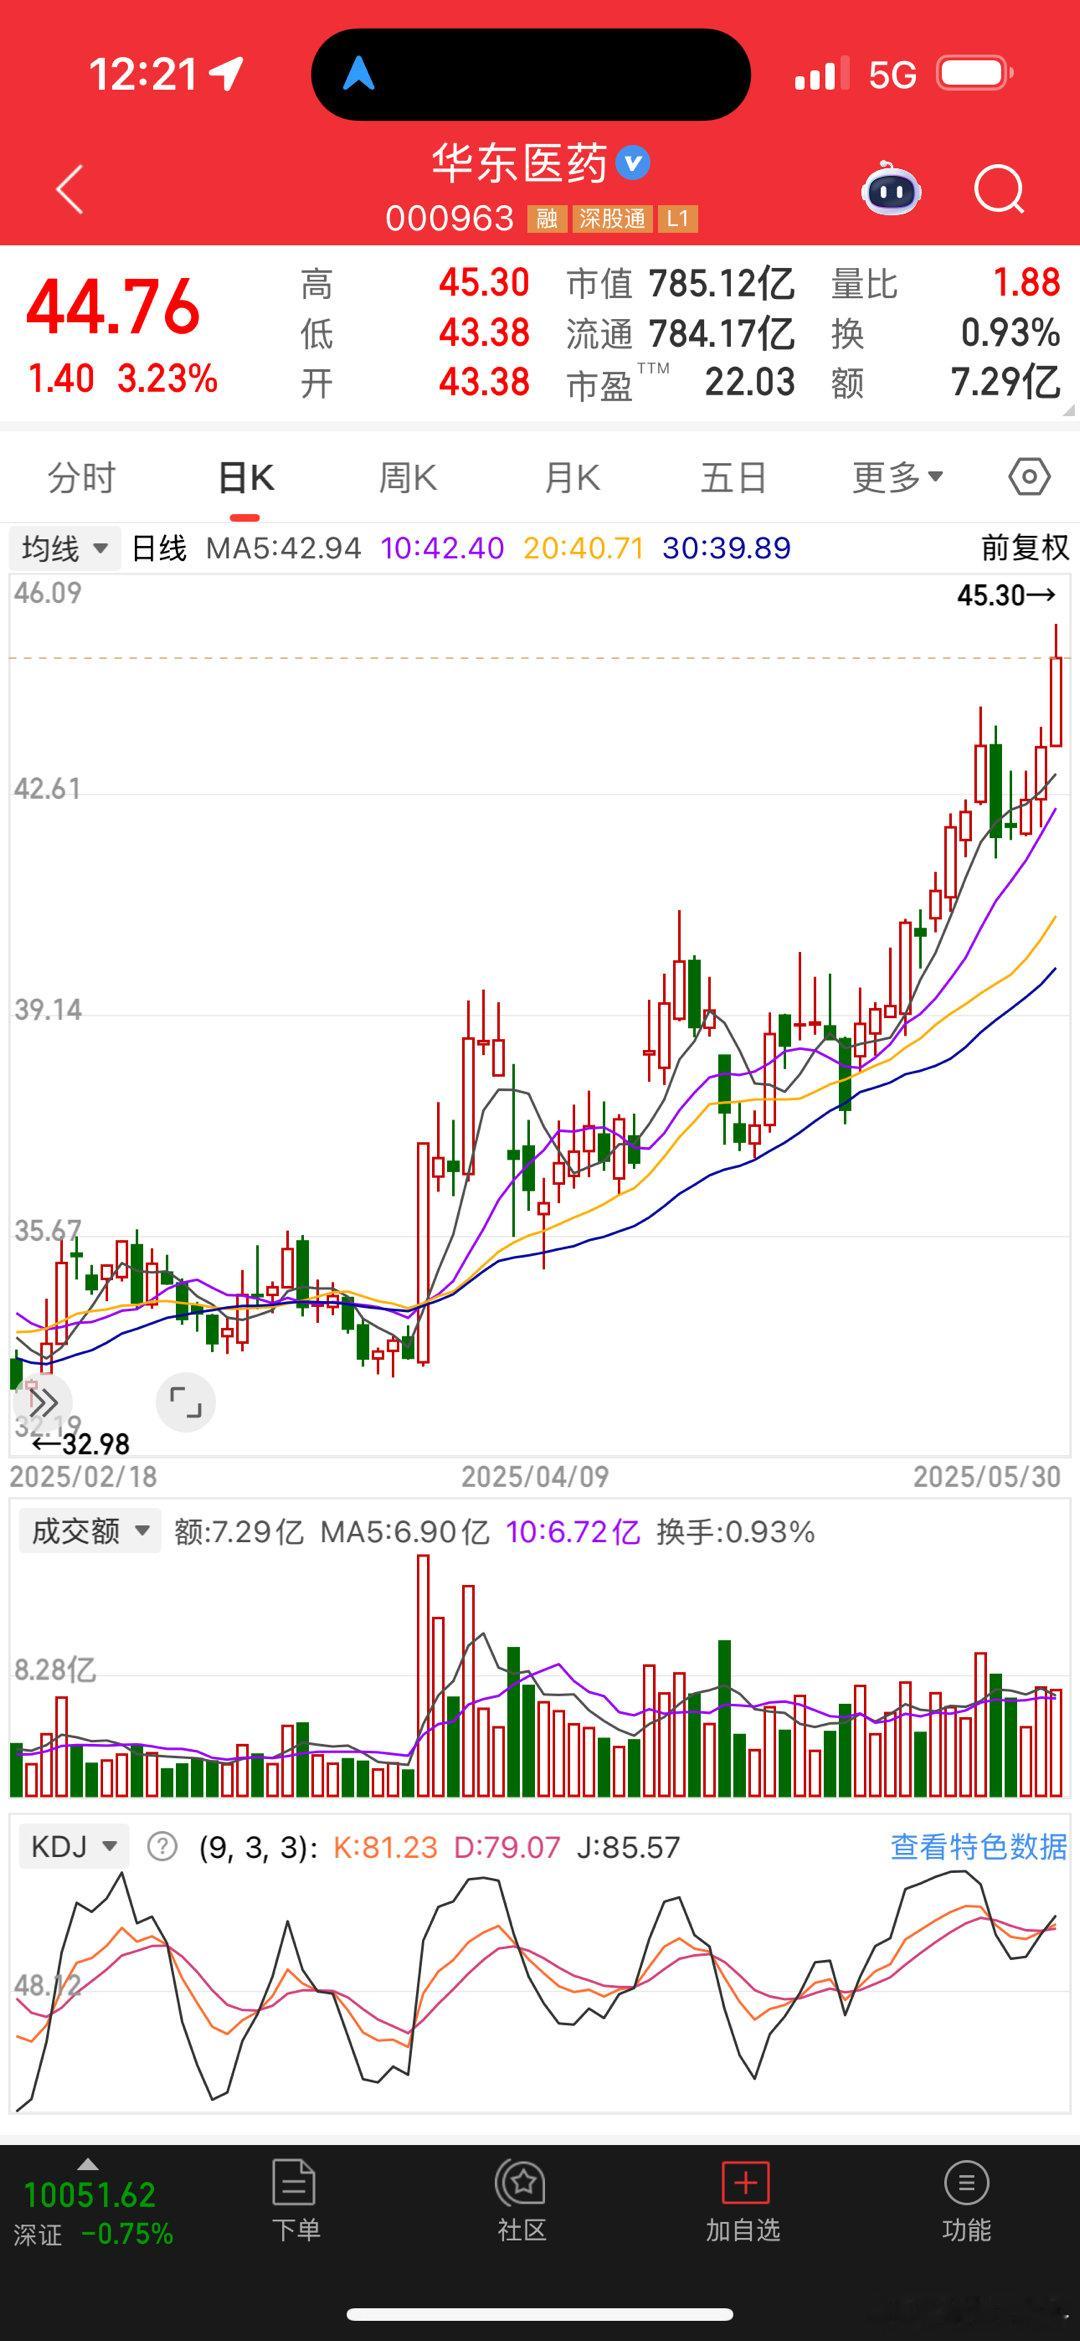The width and height of the screenshot is (1080, 2341).
Task: Tap the cellular signal bars
Action: 821,74
